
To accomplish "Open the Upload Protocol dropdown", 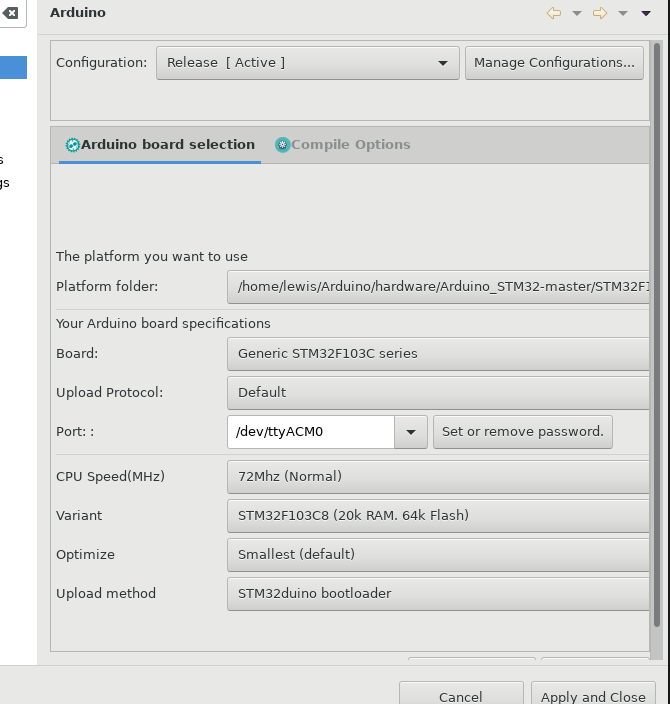I will (440, 393).
